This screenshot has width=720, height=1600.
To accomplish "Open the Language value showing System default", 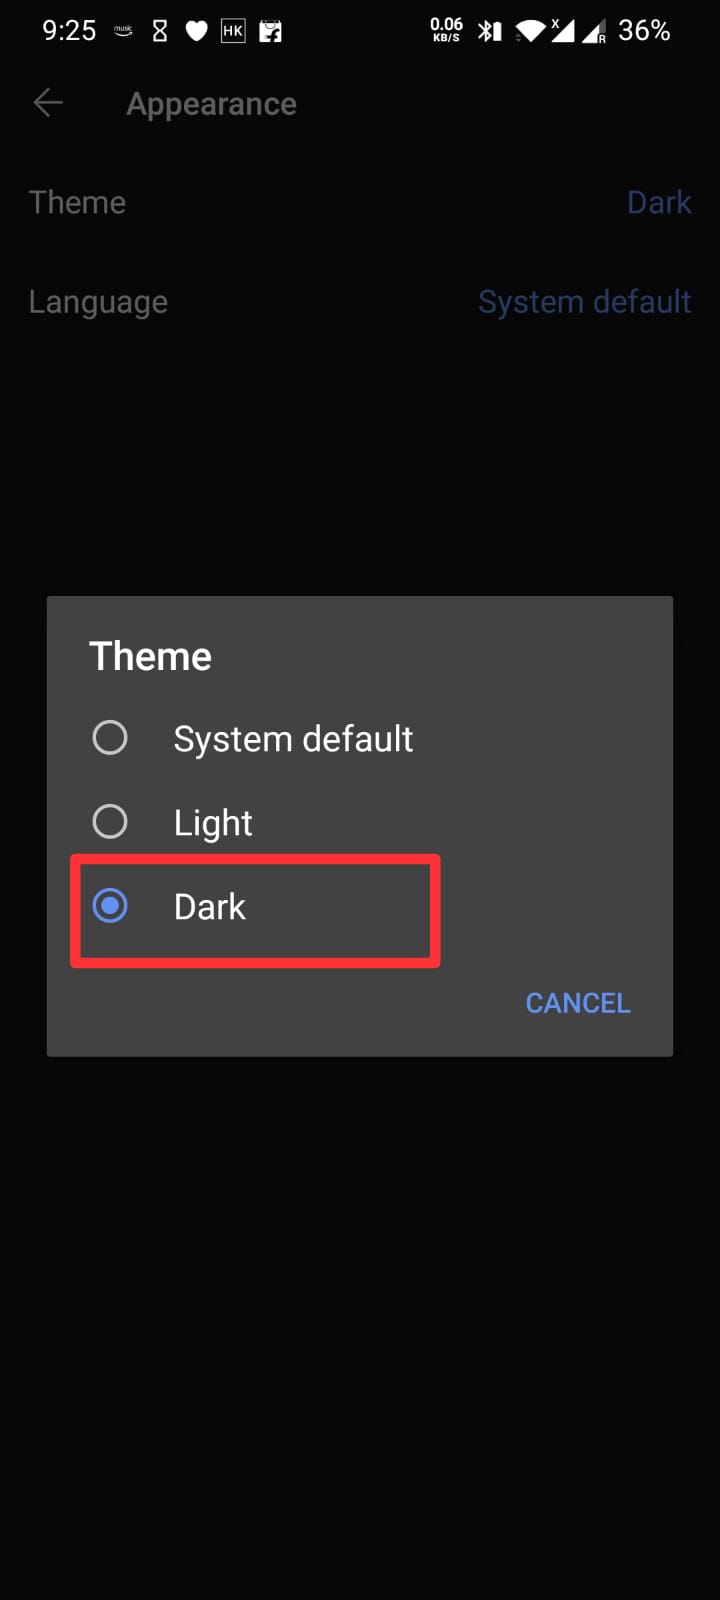I will (x=584, y=302).
